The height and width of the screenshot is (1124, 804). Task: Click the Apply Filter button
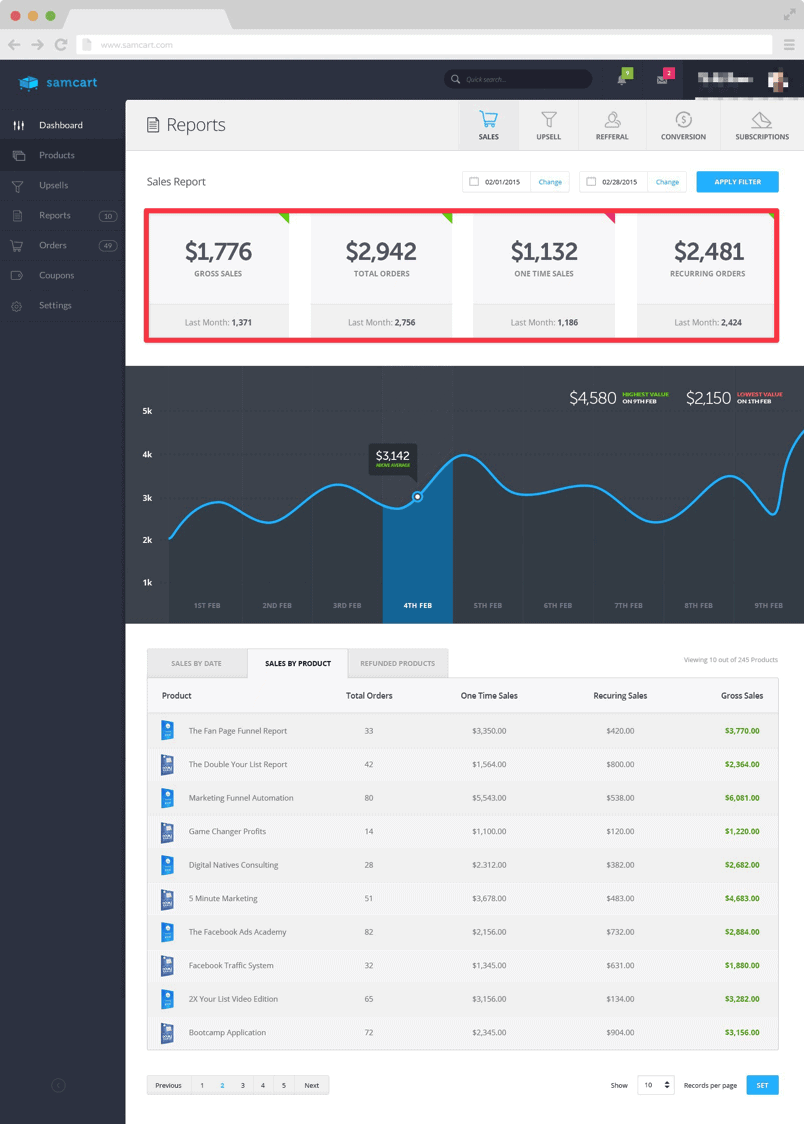[737, 182]
